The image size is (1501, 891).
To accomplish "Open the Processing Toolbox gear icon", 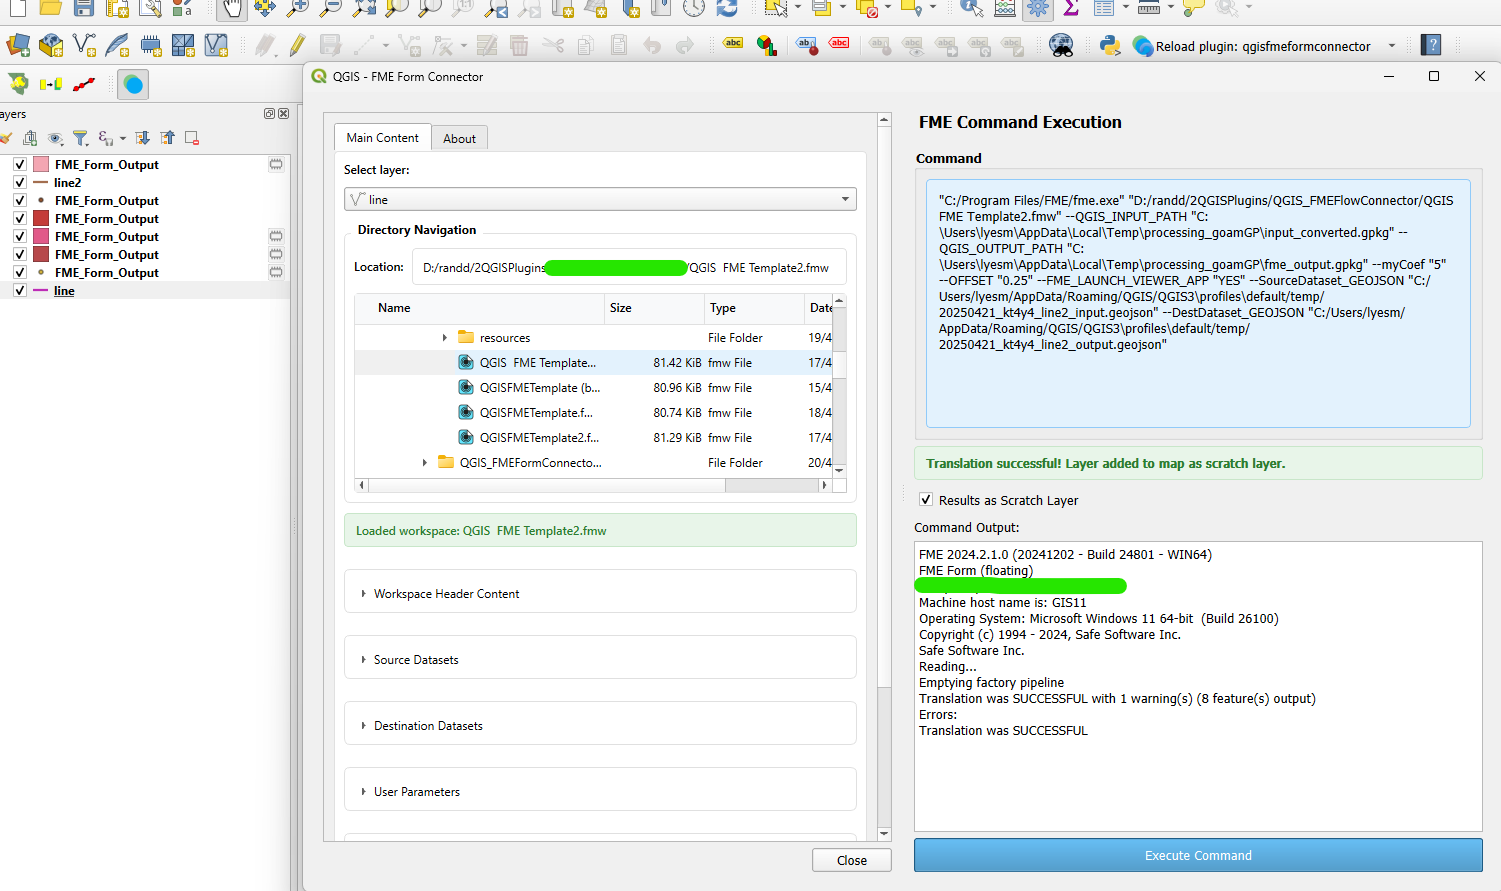I will tap(1038, 9).
